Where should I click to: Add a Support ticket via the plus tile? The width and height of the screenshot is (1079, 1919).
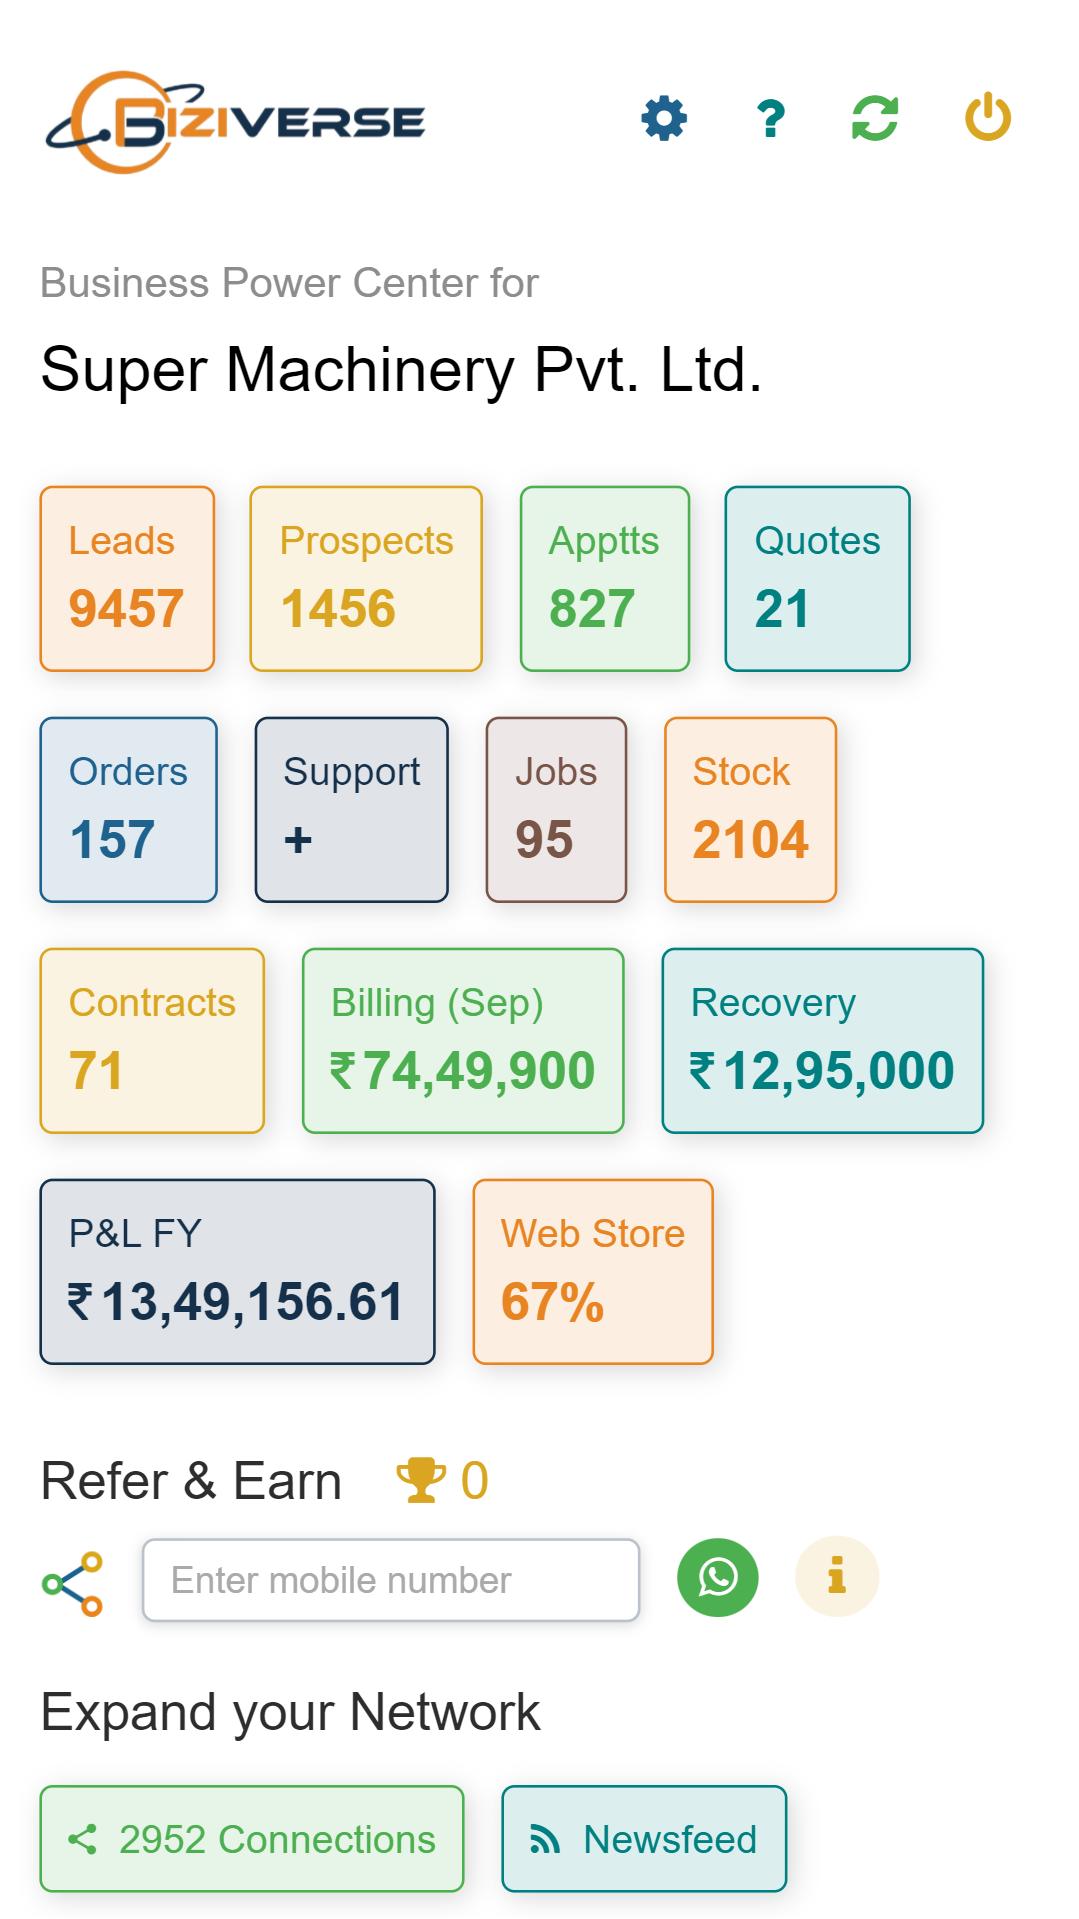click(x=352, y=810)
